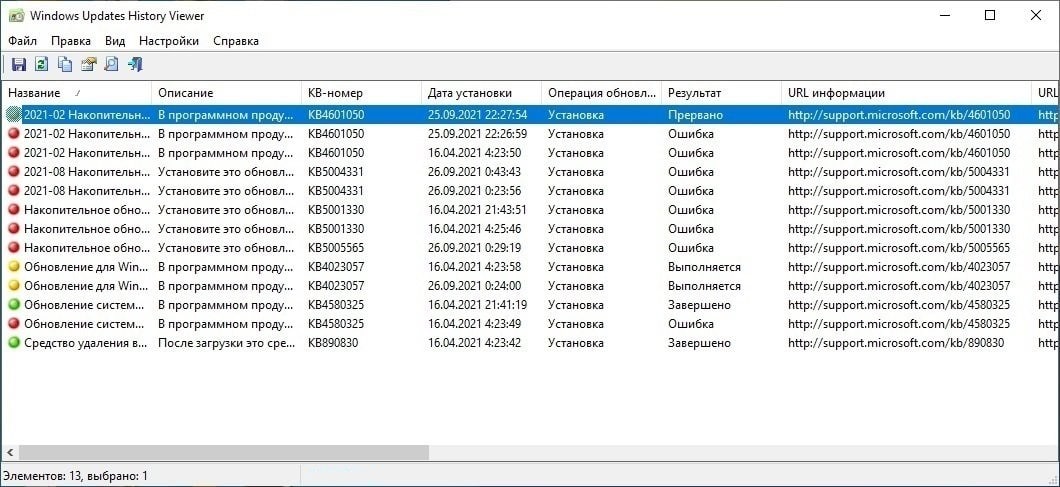Screen dimensions: 1060x487
Task: Open the Файл menu
Action: (22, 41)
